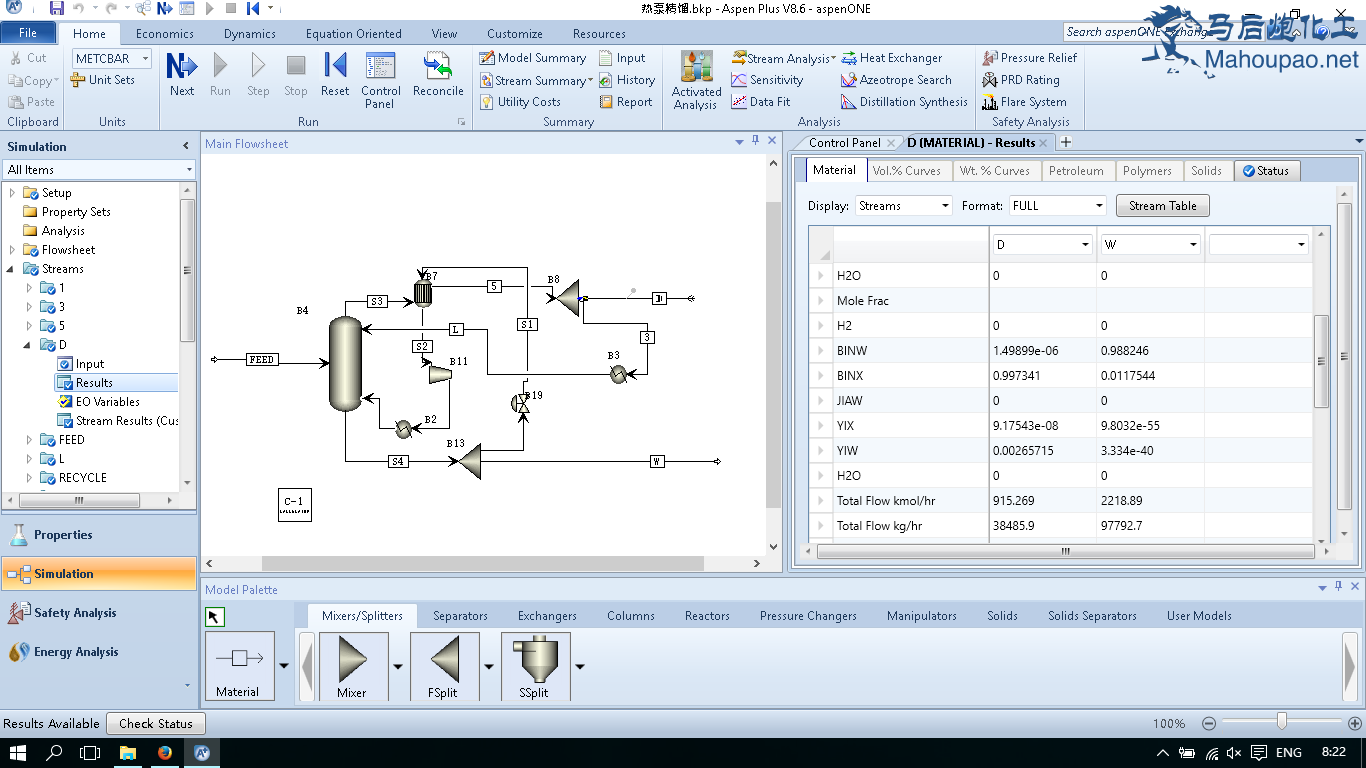
Task: Switch to the Economics ribbon tab
Action: tap(165, 33)
